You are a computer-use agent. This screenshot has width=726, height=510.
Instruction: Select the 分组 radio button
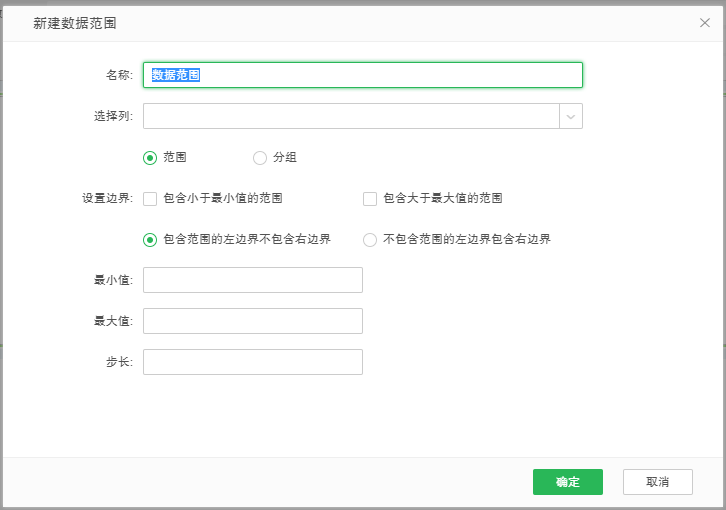(x=260, y=157)
